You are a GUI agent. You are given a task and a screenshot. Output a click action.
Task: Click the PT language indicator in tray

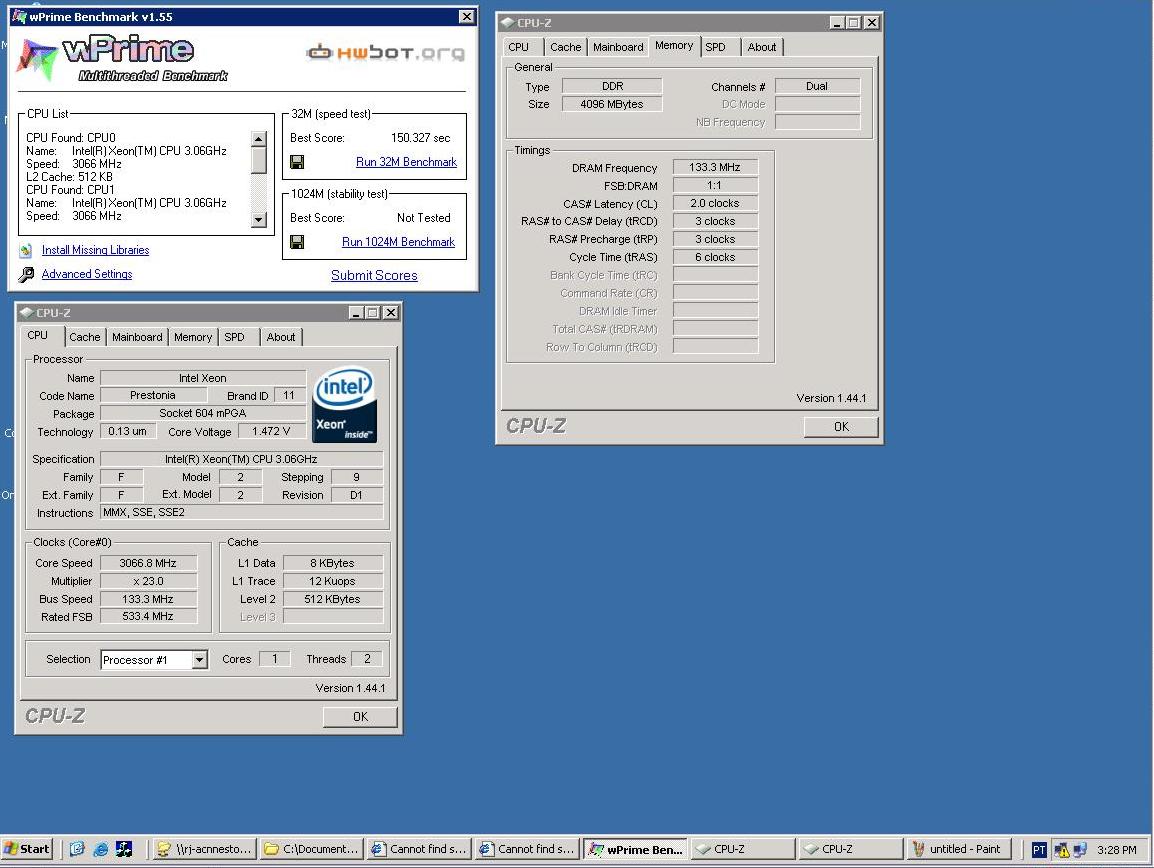(1038, 850)
